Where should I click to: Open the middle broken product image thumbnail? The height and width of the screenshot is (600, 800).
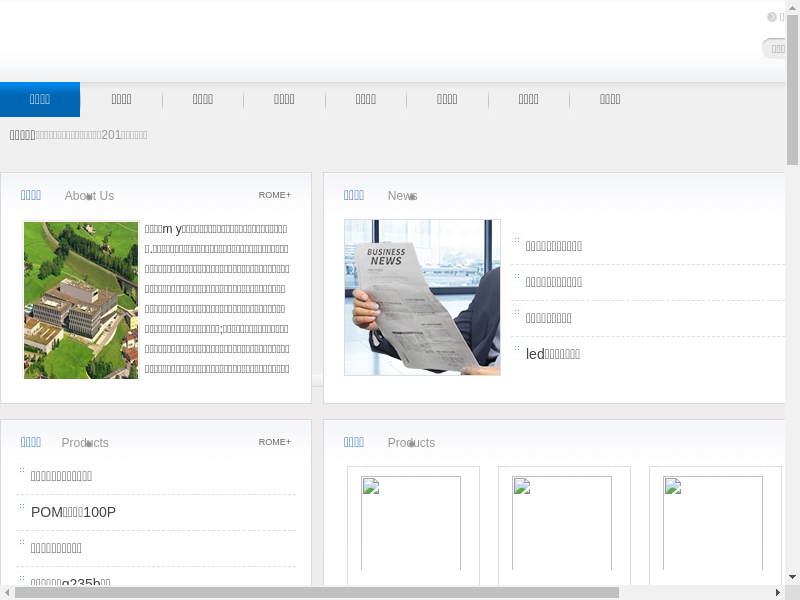pyautogui.click(x=562, y=523)
